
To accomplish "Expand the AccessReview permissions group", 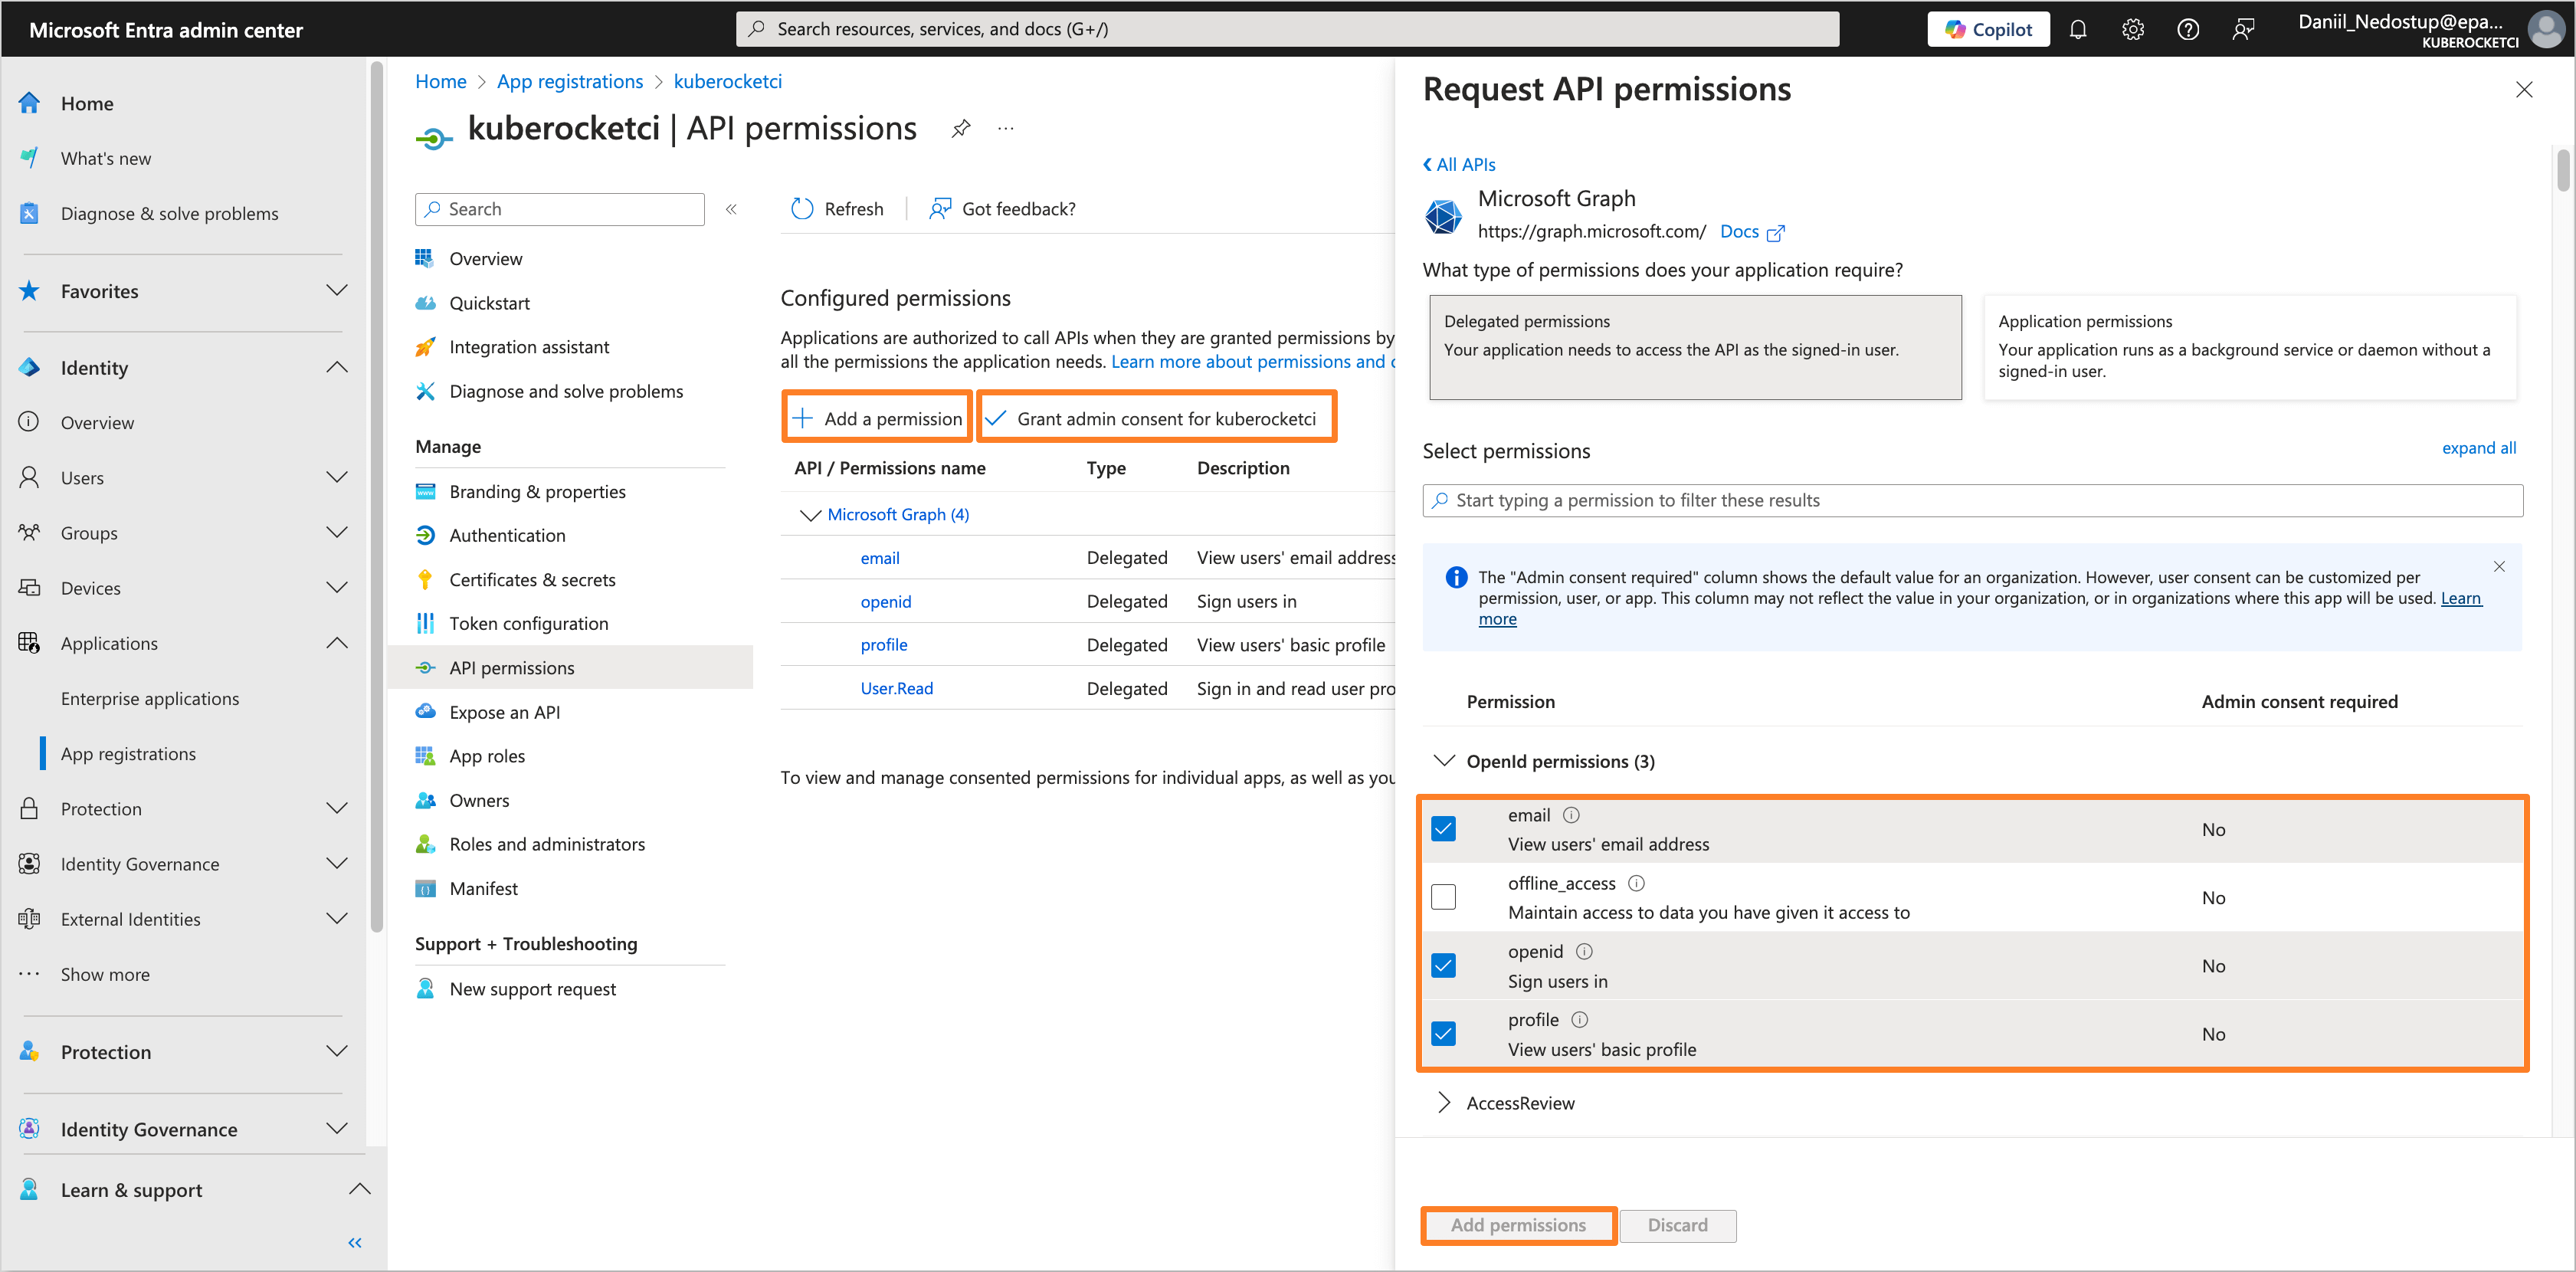I will (1444, 1102).
